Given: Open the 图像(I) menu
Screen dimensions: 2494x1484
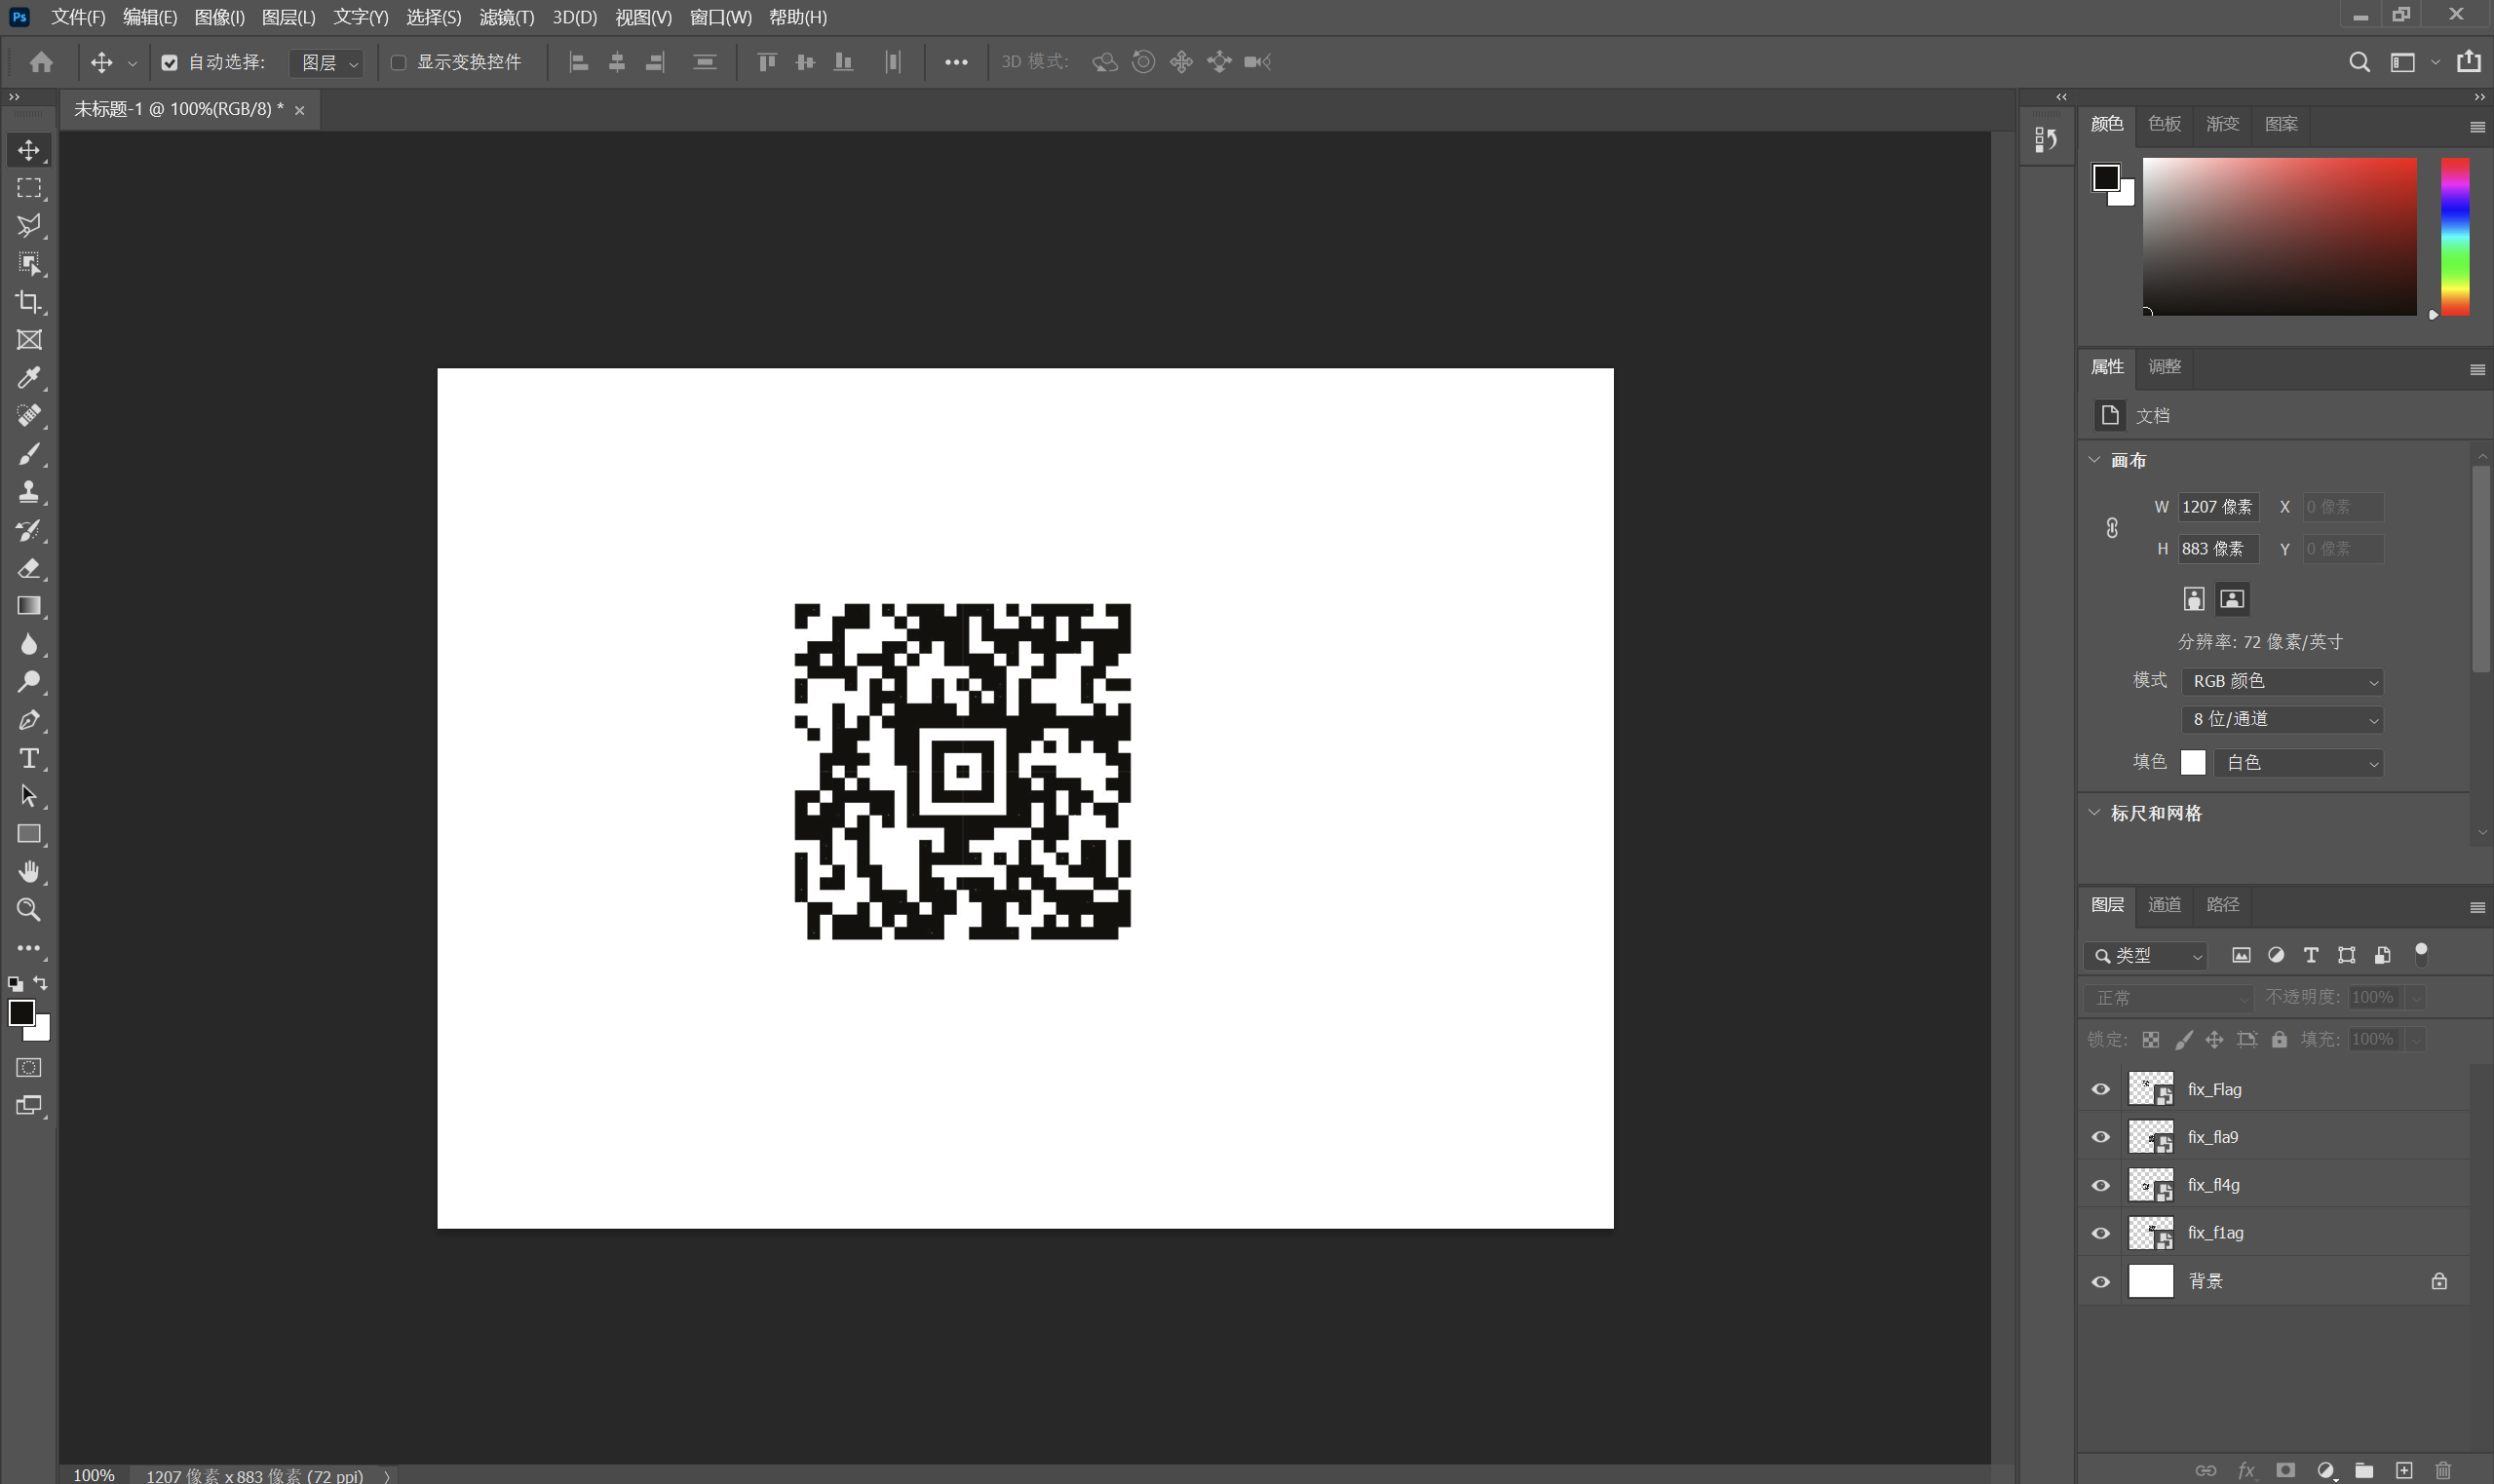Looking at the screenshot, I should [219, 17].
